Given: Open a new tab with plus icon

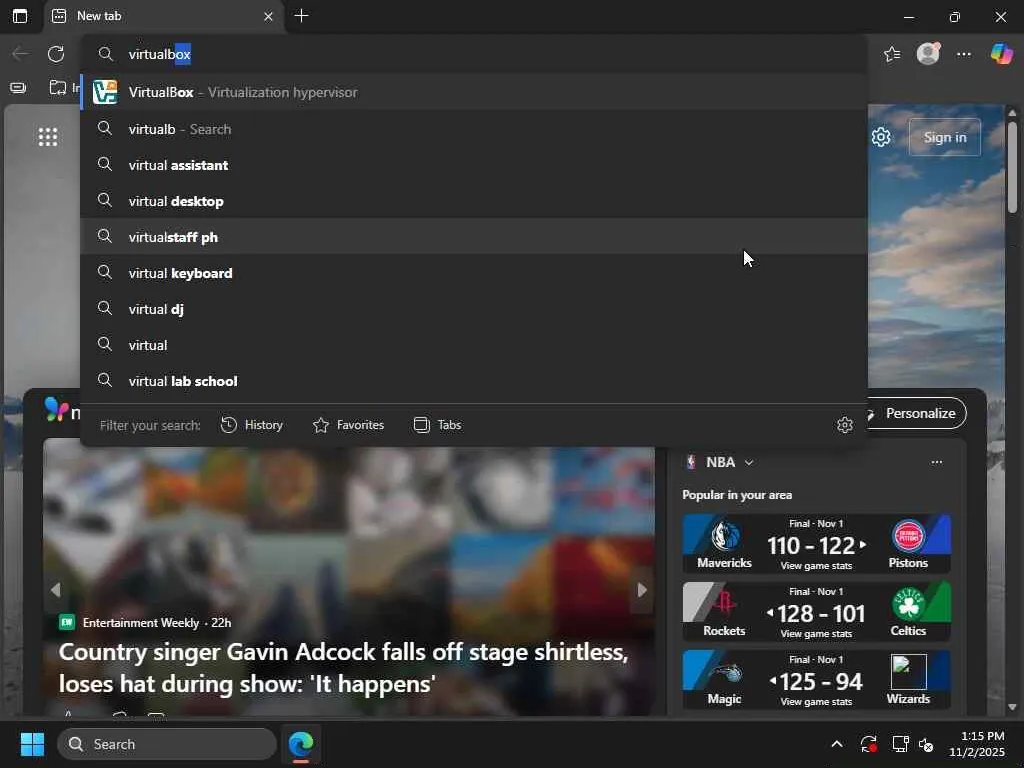Looking at the screenshot, I should [x=302, y=16].
